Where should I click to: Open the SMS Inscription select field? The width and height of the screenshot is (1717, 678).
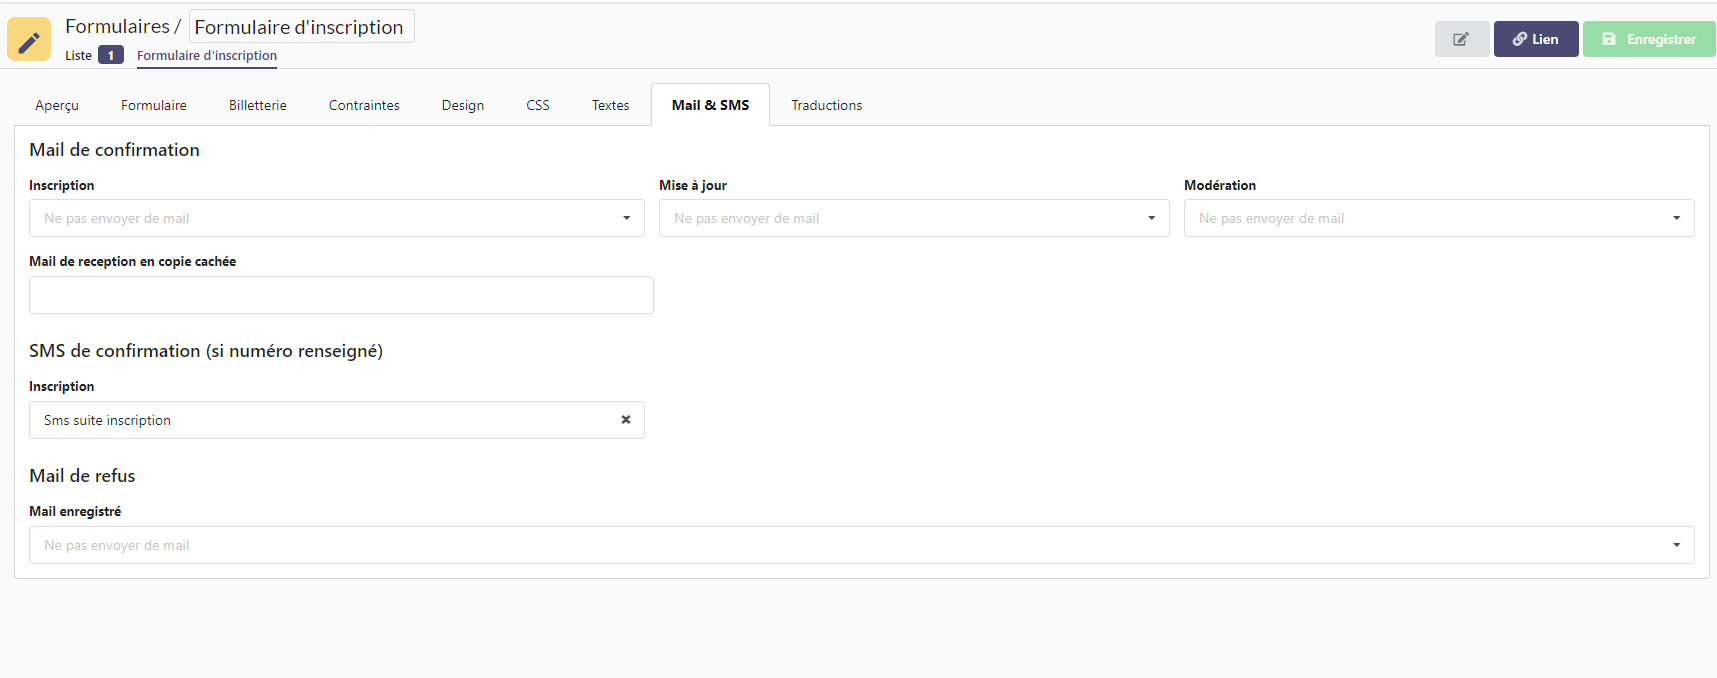tap(320, 420)
